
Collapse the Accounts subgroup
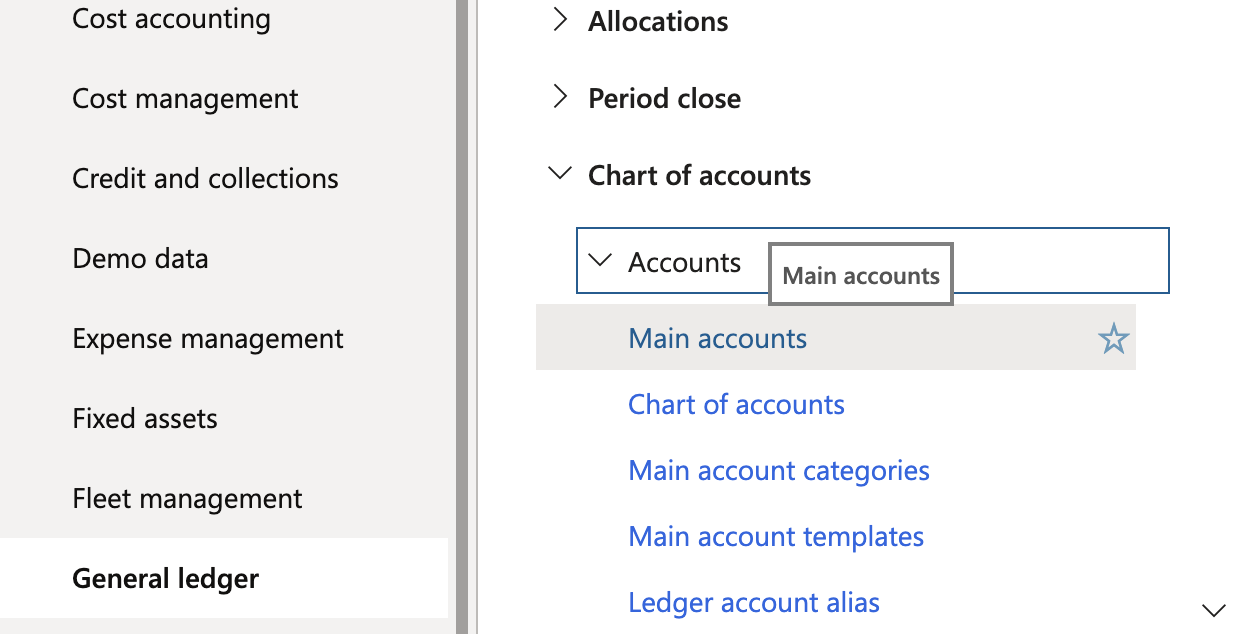(x=599, y=261)
